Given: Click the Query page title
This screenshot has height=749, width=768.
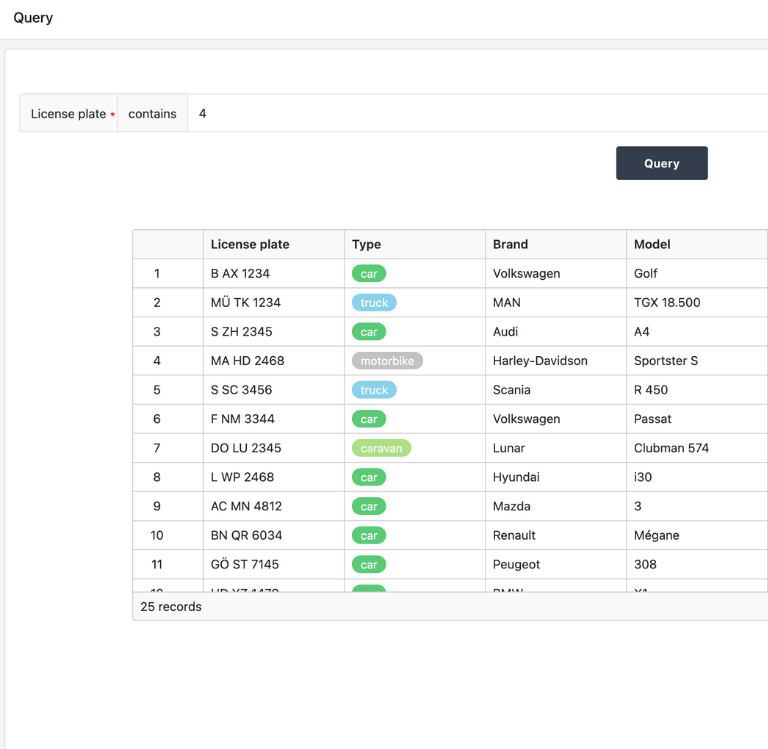Looking at the screenshot, I should [33, 18].
